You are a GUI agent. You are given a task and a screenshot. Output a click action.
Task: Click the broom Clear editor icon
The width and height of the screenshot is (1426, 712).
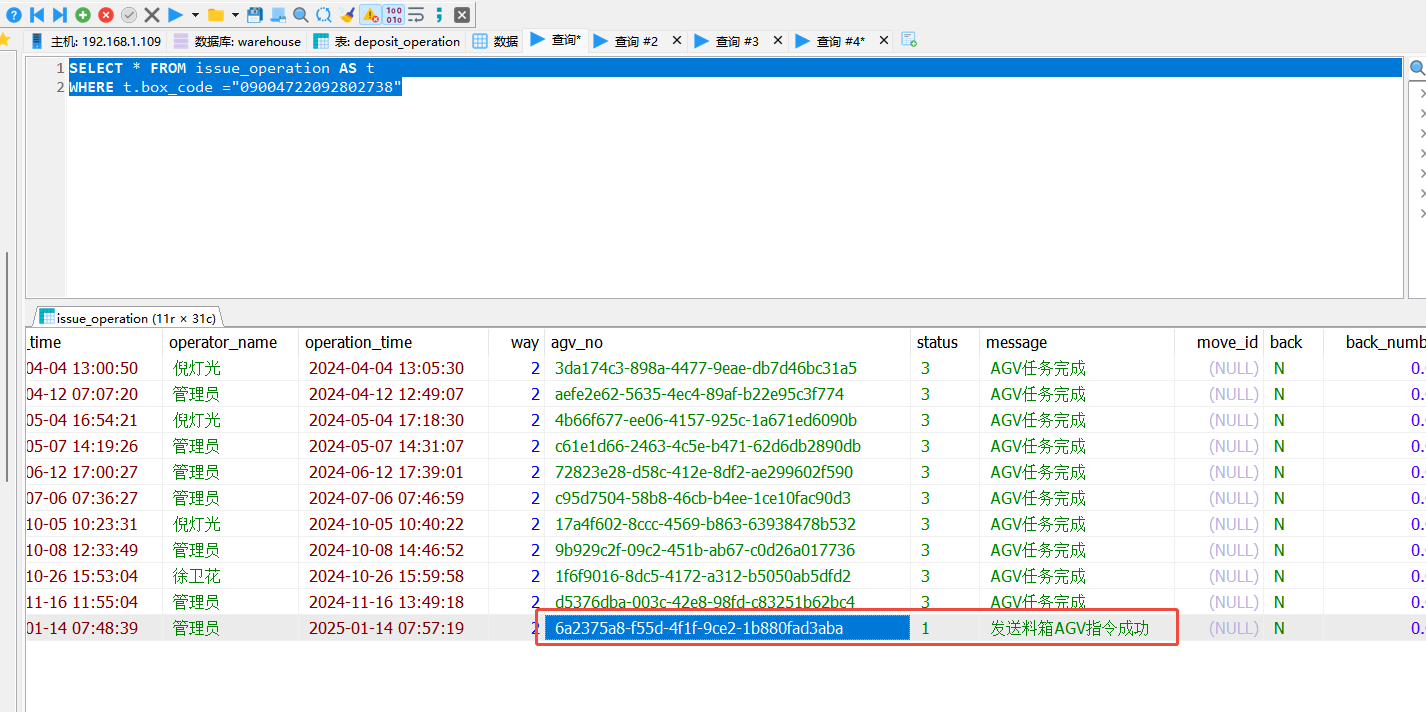[x=347, y=15]
